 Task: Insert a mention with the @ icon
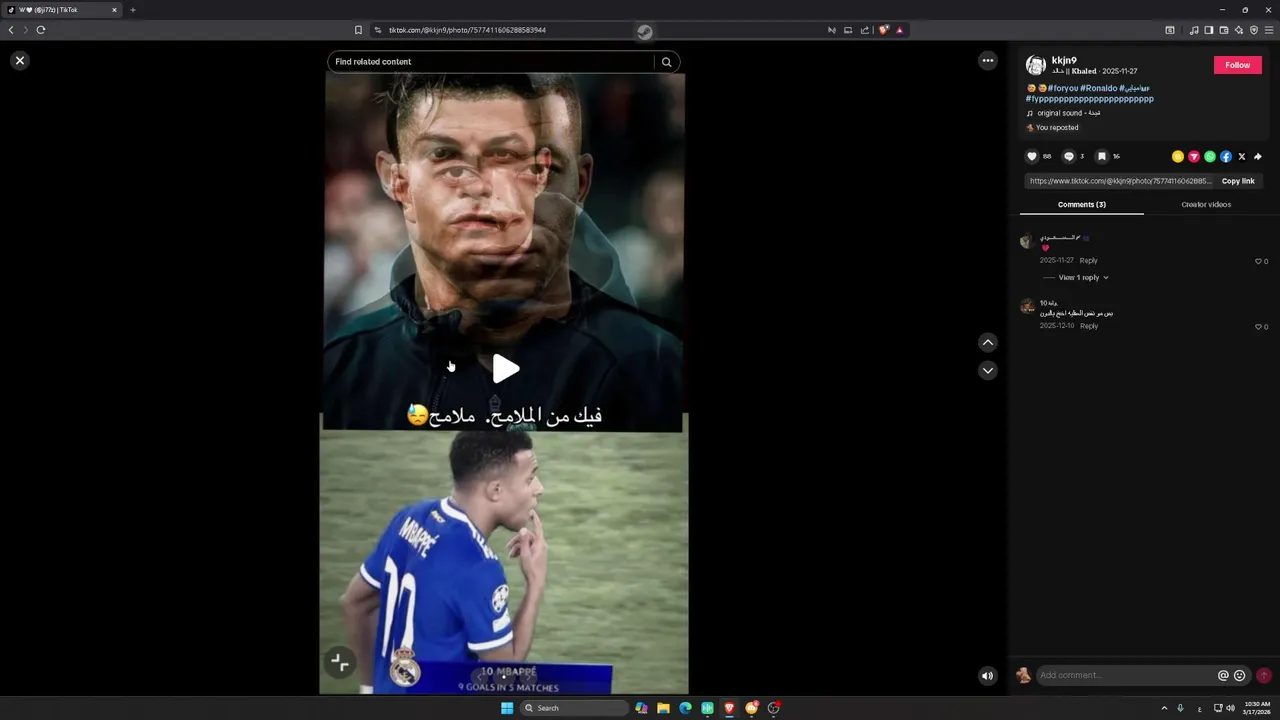[1223, 675]
